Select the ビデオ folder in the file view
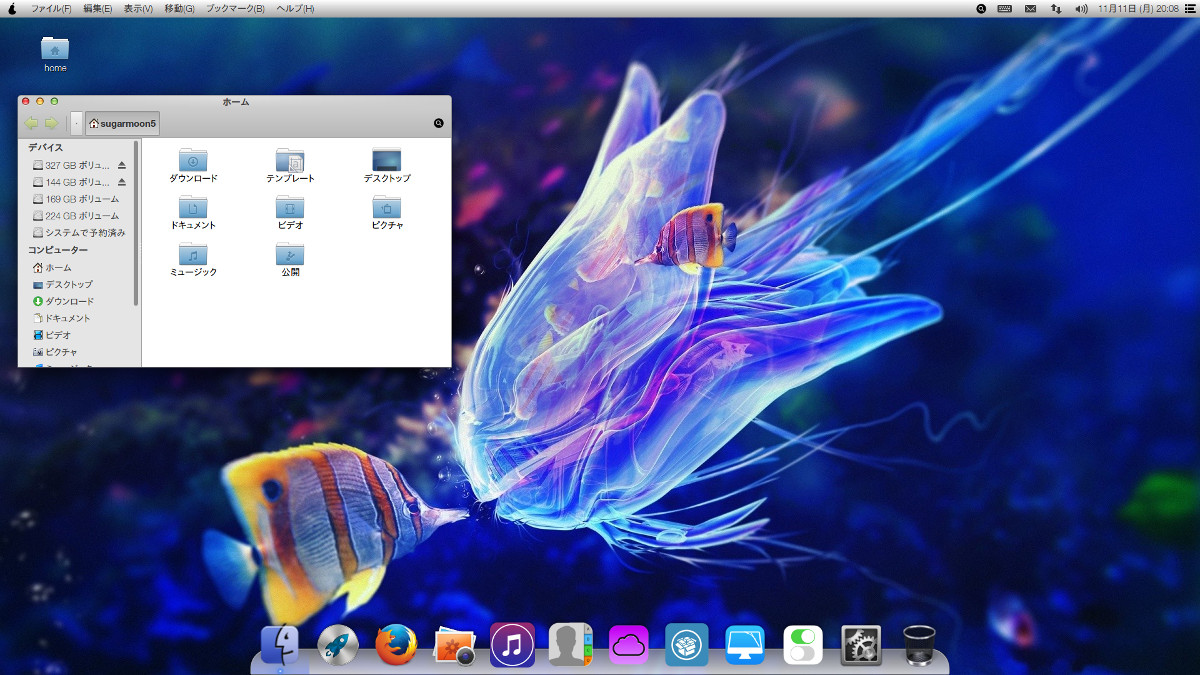Image resolution: width=1200 pixels, height=675 pixels. 290,213
